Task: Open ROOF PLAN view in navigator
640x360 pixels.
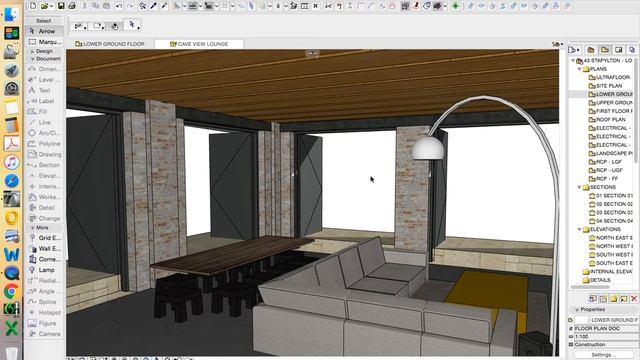Action: (x=611, y=120)
